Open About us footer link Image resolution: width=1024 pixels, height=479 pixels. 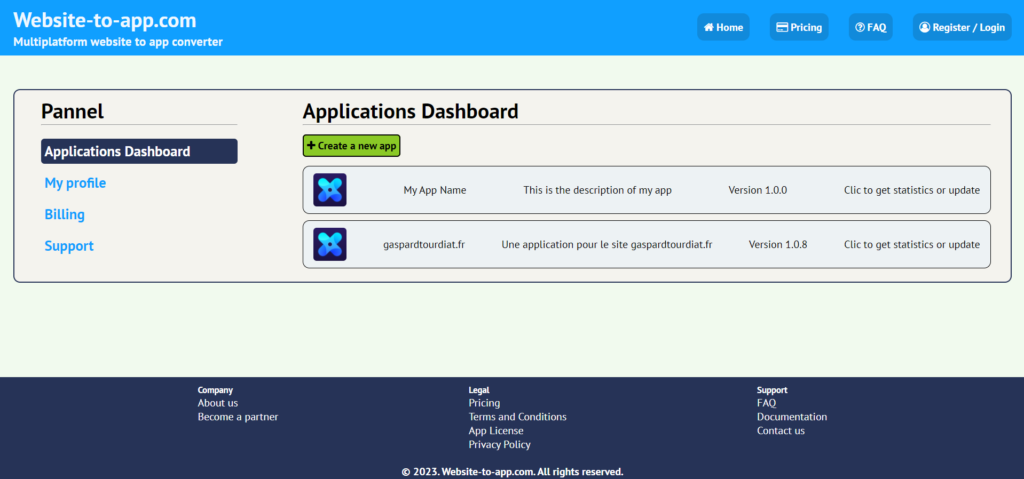[x=218, y=403]
